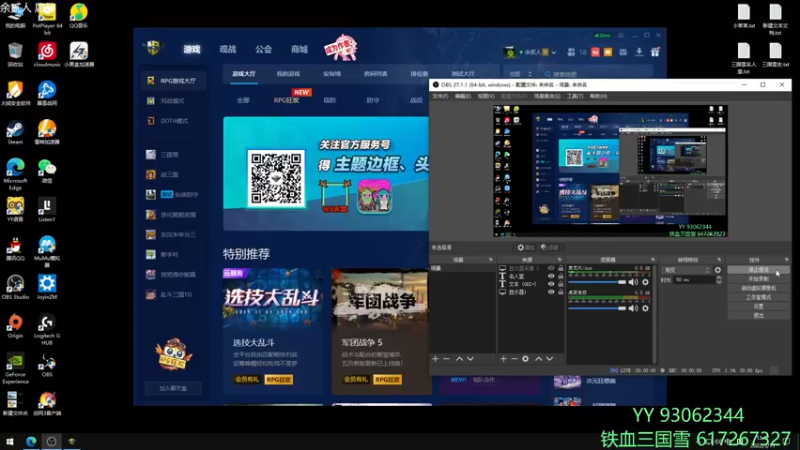Open Edge from the taskbar
The height and width of the screenshot is (450, 800).
[x=31, y=441]
